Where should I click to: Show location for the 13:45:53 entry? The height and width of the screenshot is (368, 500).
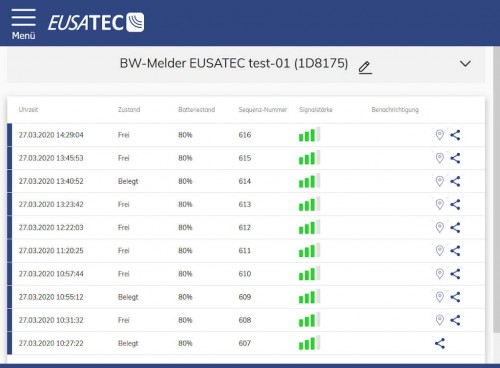click(440, 158)
